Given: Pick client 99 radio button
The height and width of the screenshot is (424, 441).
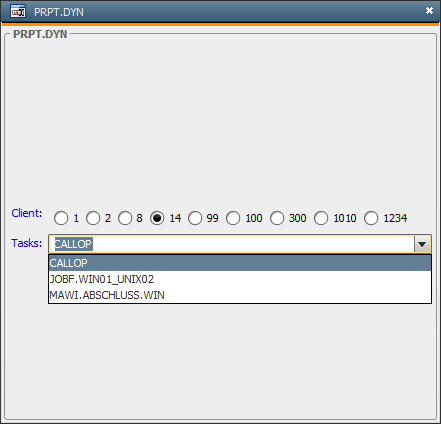Looking at the screenshot, I should (x=195, y=218).
